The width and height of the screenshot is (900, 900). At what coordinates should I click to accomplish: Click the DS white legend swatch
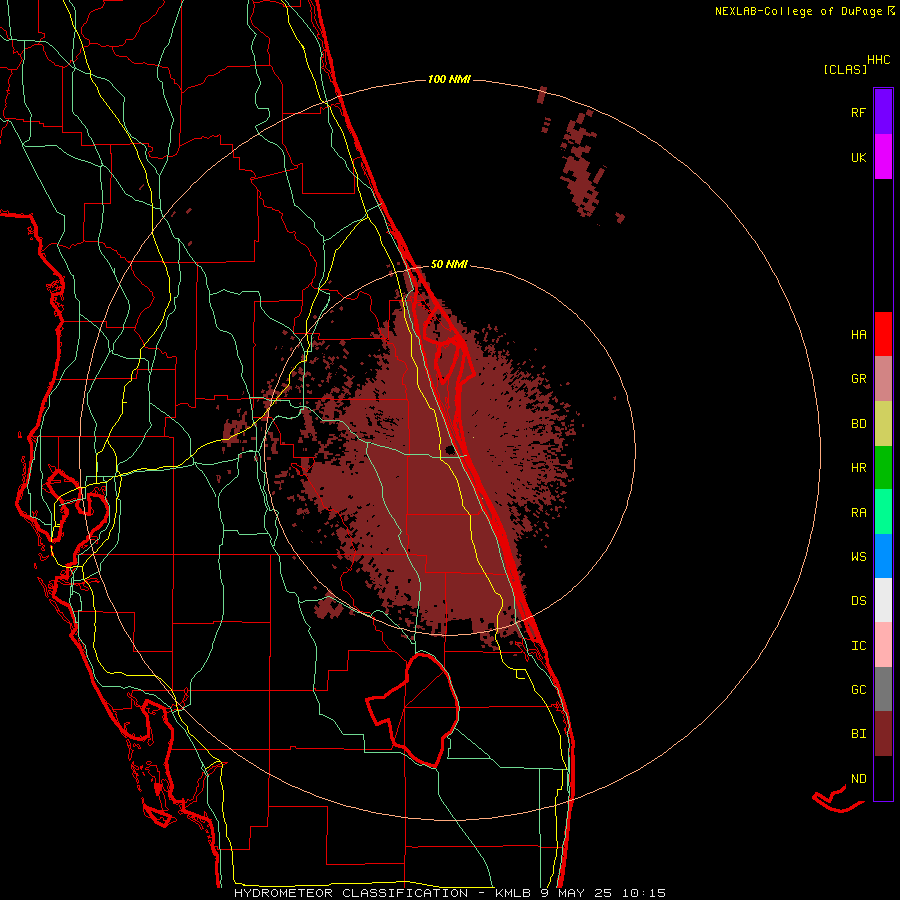[x=883, y=600]
